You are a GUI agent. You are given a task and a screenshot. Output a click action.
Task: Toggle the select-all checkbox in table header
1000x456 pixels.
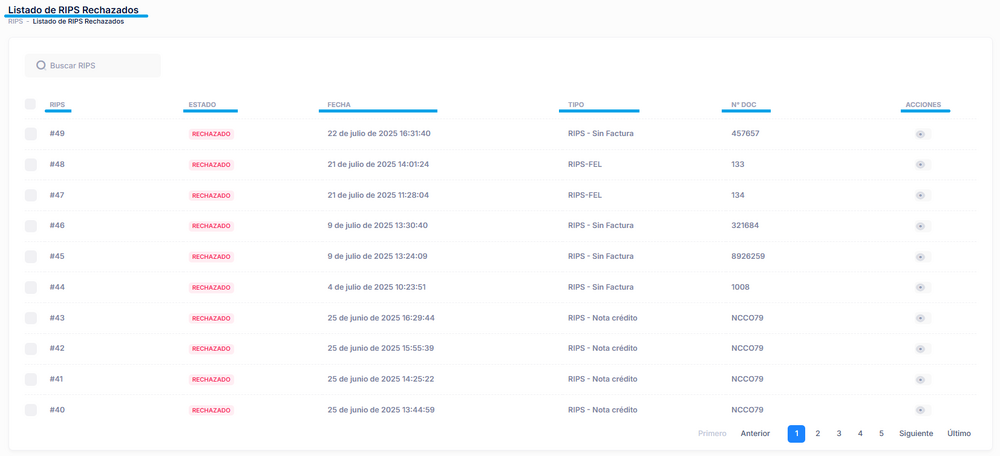(30, 104)
